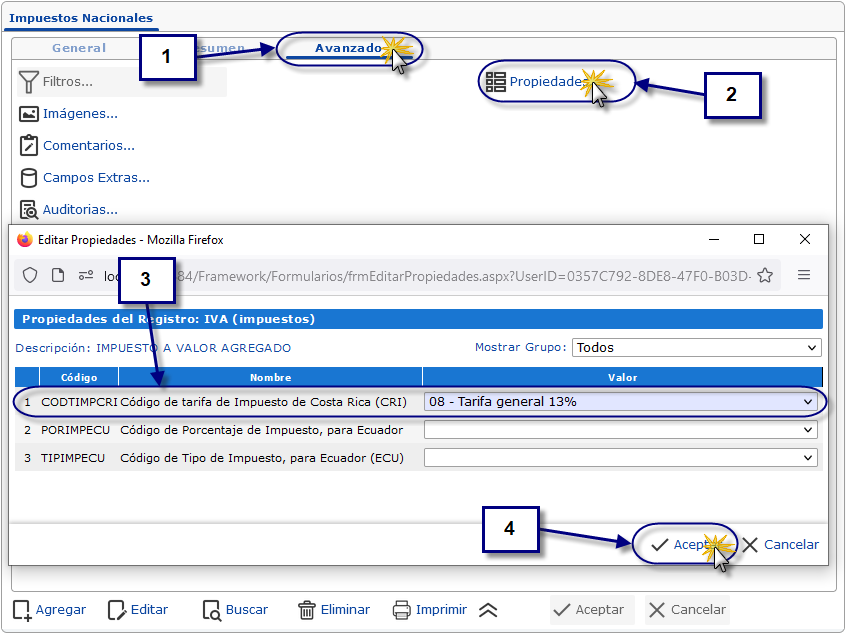Close the Editar Propiedades window

pos(804,239)
